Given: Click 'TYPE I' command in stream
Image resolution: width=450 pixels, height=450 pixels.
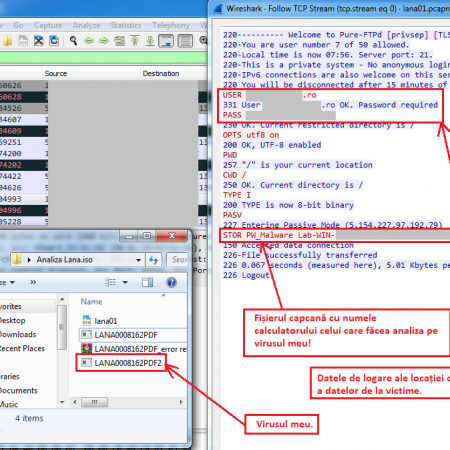Looking at the screenshot, I should tap(237, 195).
